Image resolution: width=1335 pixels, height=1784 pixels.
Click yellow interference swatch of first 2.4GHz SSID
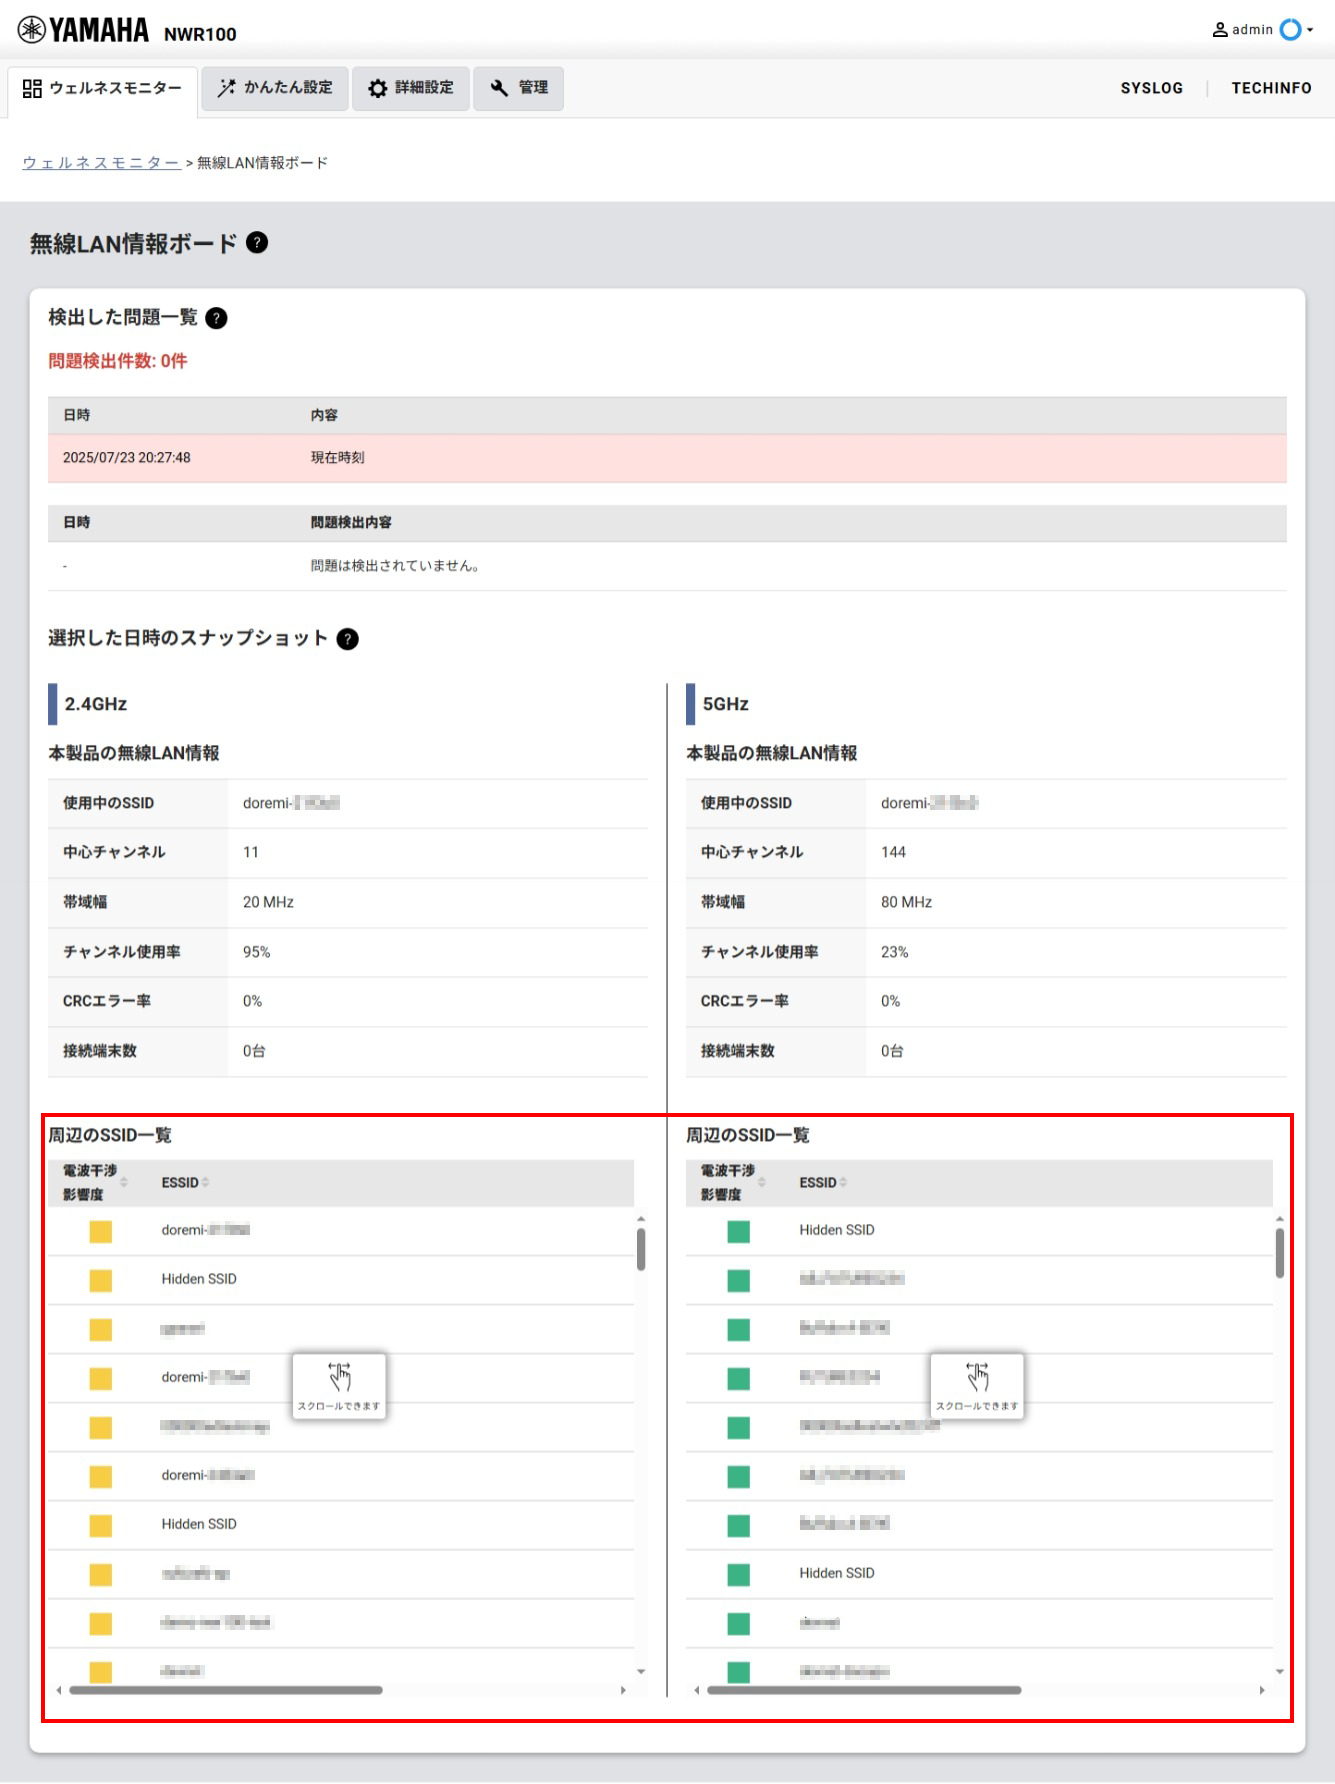[x=101, y=1231]
